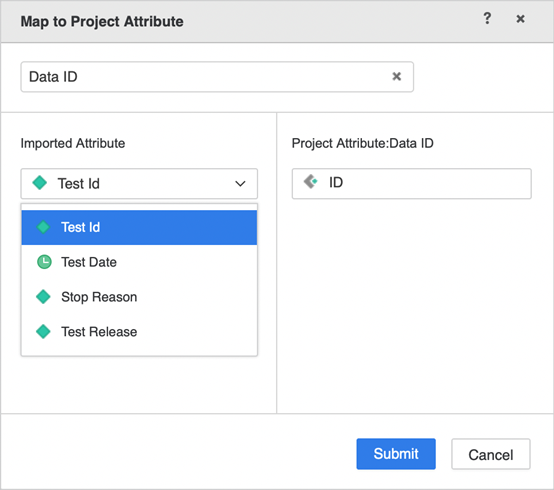
Task: Click diamond icon next to Stop Reason
Action: point(43,296)
